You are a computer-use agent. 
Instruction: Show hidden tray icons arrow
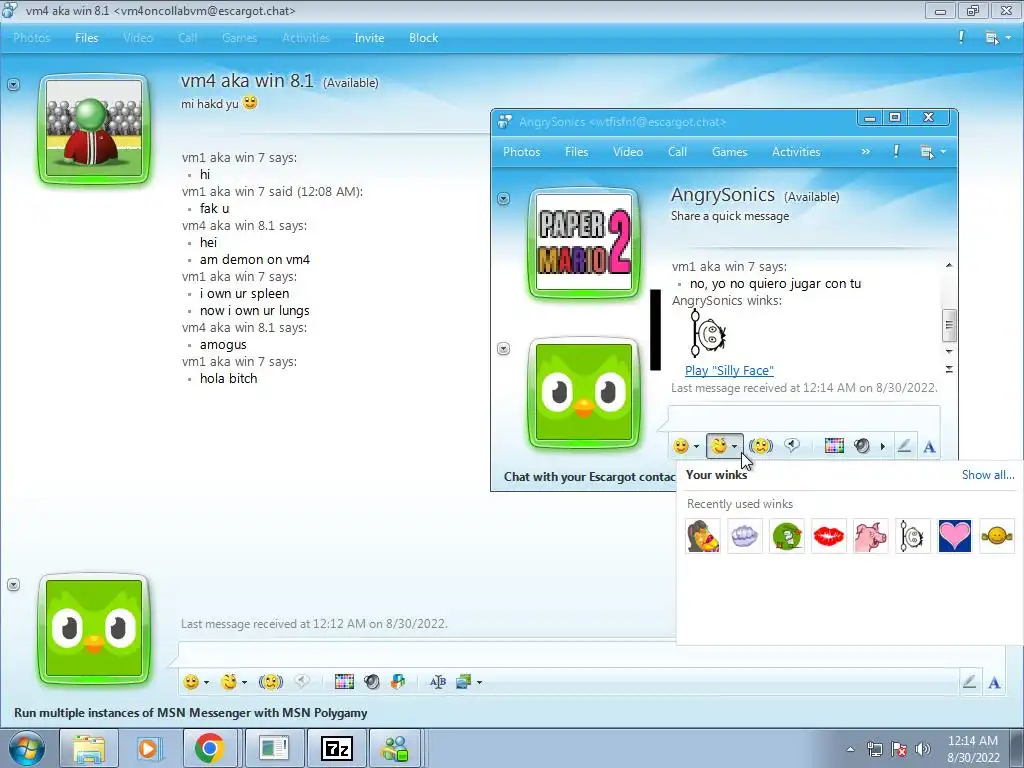click(850, 749)
